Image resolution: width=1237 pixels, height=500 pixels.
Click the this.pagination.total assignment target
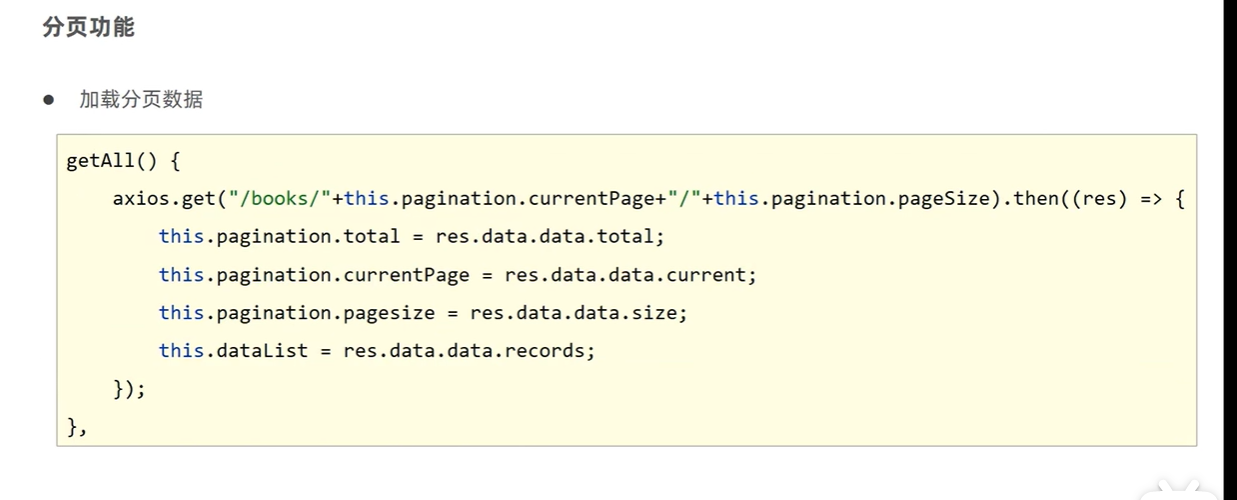pos(279,237)
